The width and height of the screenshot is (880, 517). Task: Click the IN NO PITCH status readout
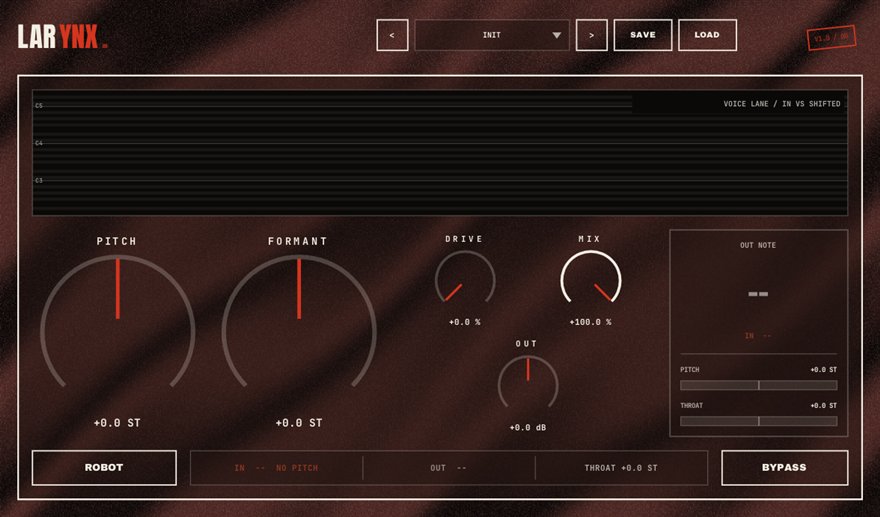pyautogui.click(x=276, y=468)
